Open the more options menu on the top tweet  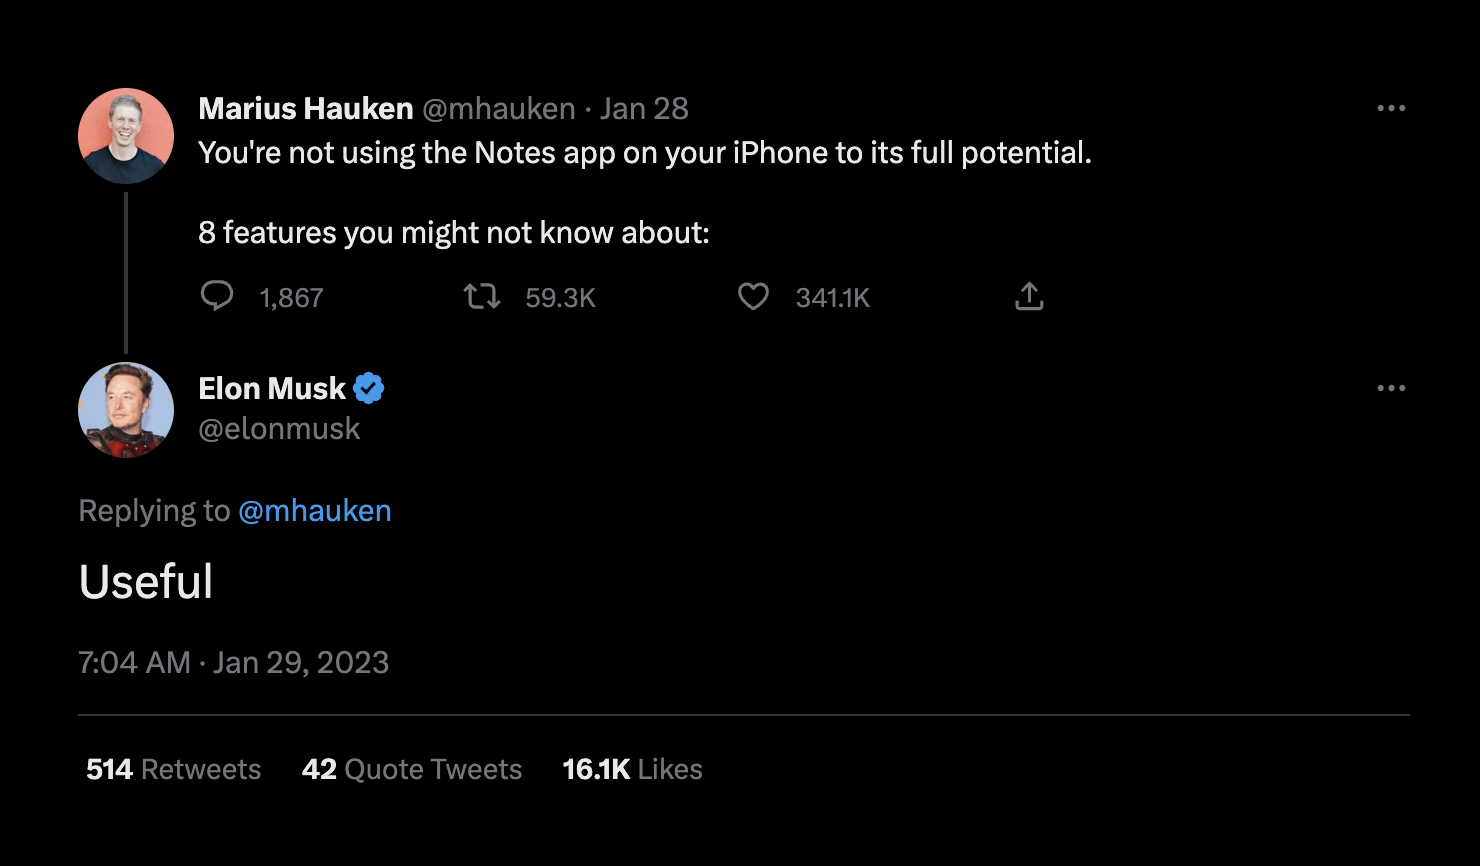[x=1392, y=108]
